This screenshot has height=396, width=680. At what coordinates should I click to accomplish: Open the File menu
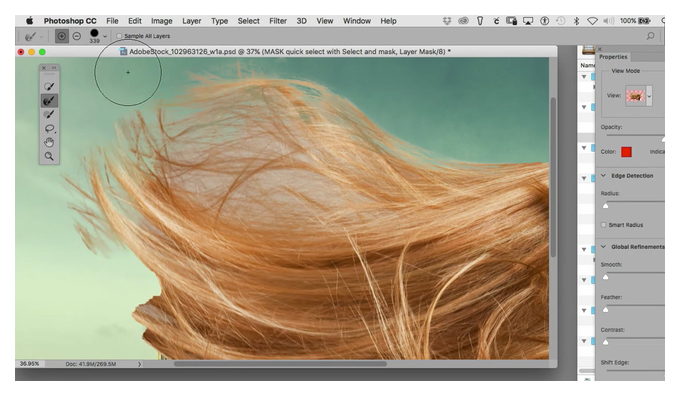112,21
